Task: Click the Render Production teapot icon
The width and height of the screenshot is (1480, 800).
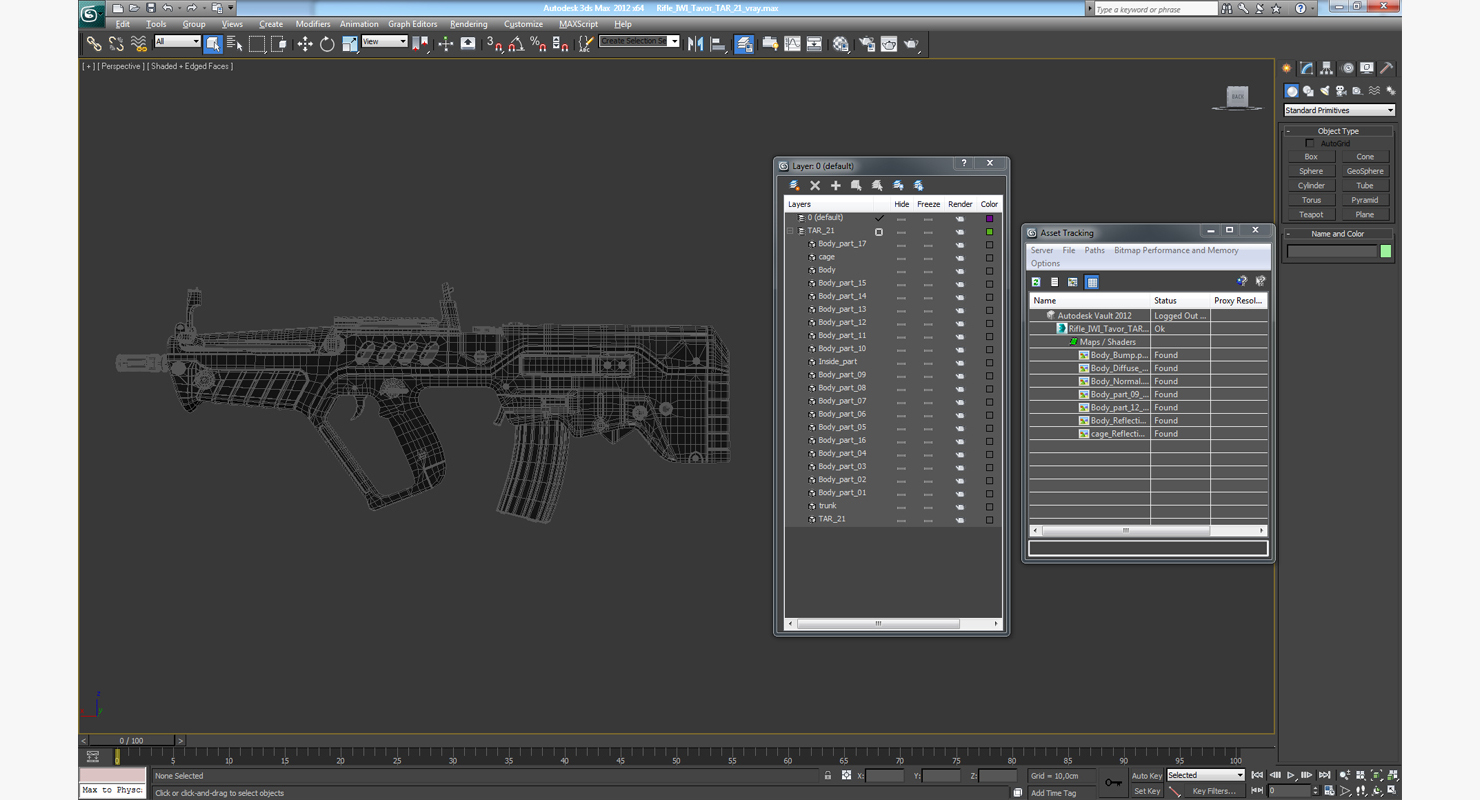Action: click(912, 44)
